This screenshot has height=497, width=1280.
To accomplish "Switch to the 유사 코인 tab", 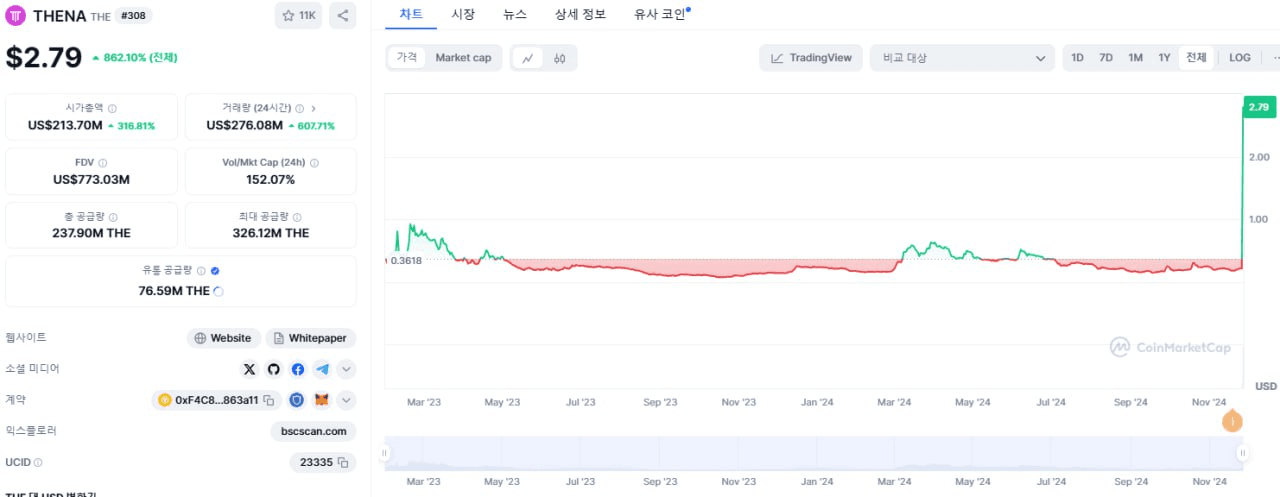I will 661,15.
